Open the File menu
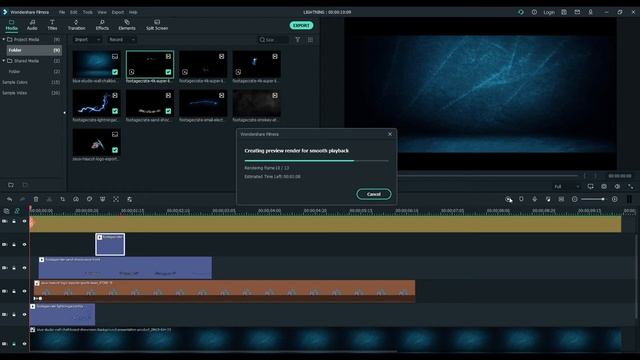Screen dimensions: 640x360 point(62,12)
